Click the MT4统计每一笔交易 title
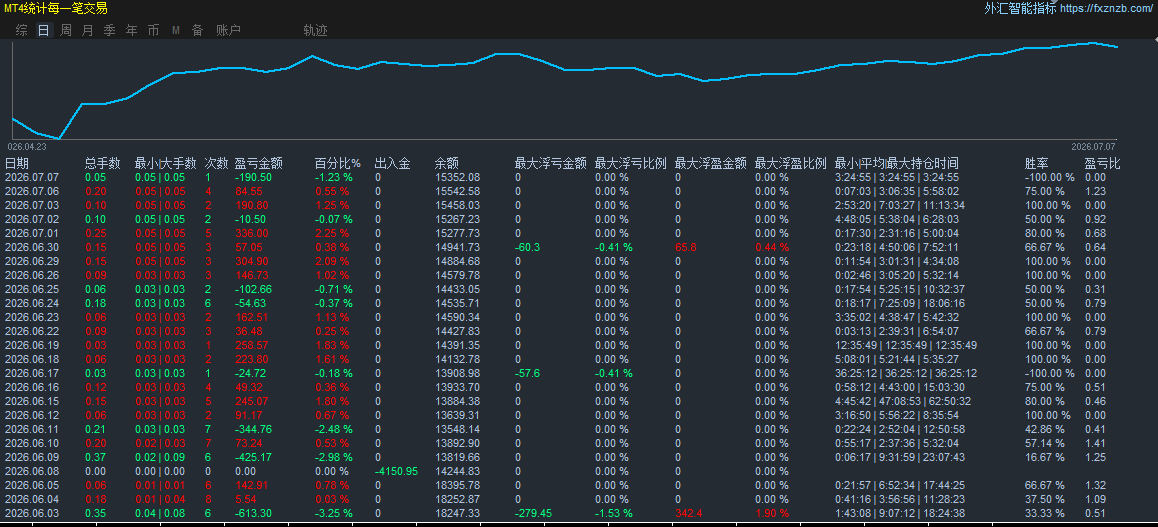This screenshot has height=527, width=1158. click(x=55, y=9)
